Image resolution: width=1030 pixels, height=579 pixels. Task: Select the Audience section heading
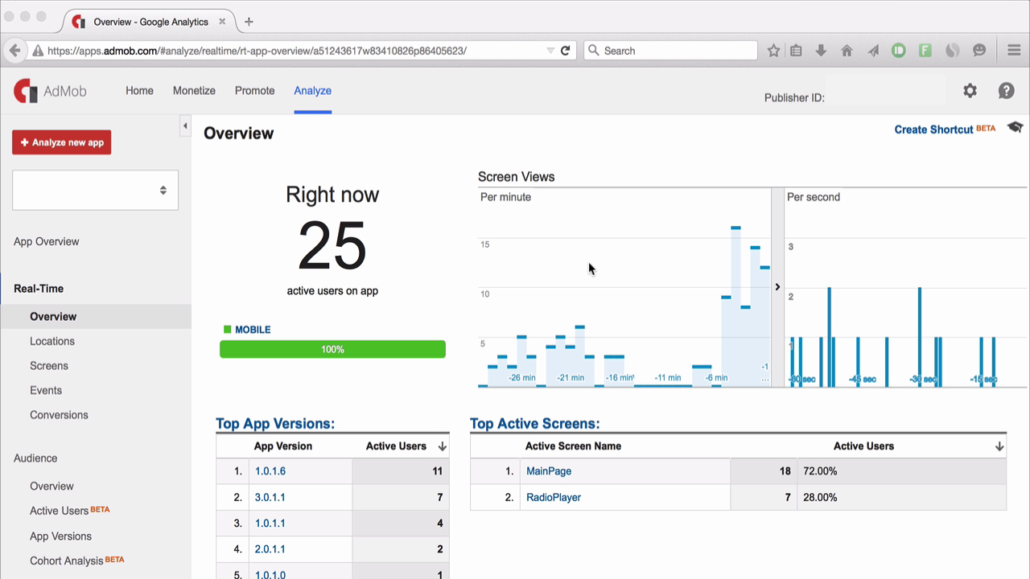coord(35,458)
